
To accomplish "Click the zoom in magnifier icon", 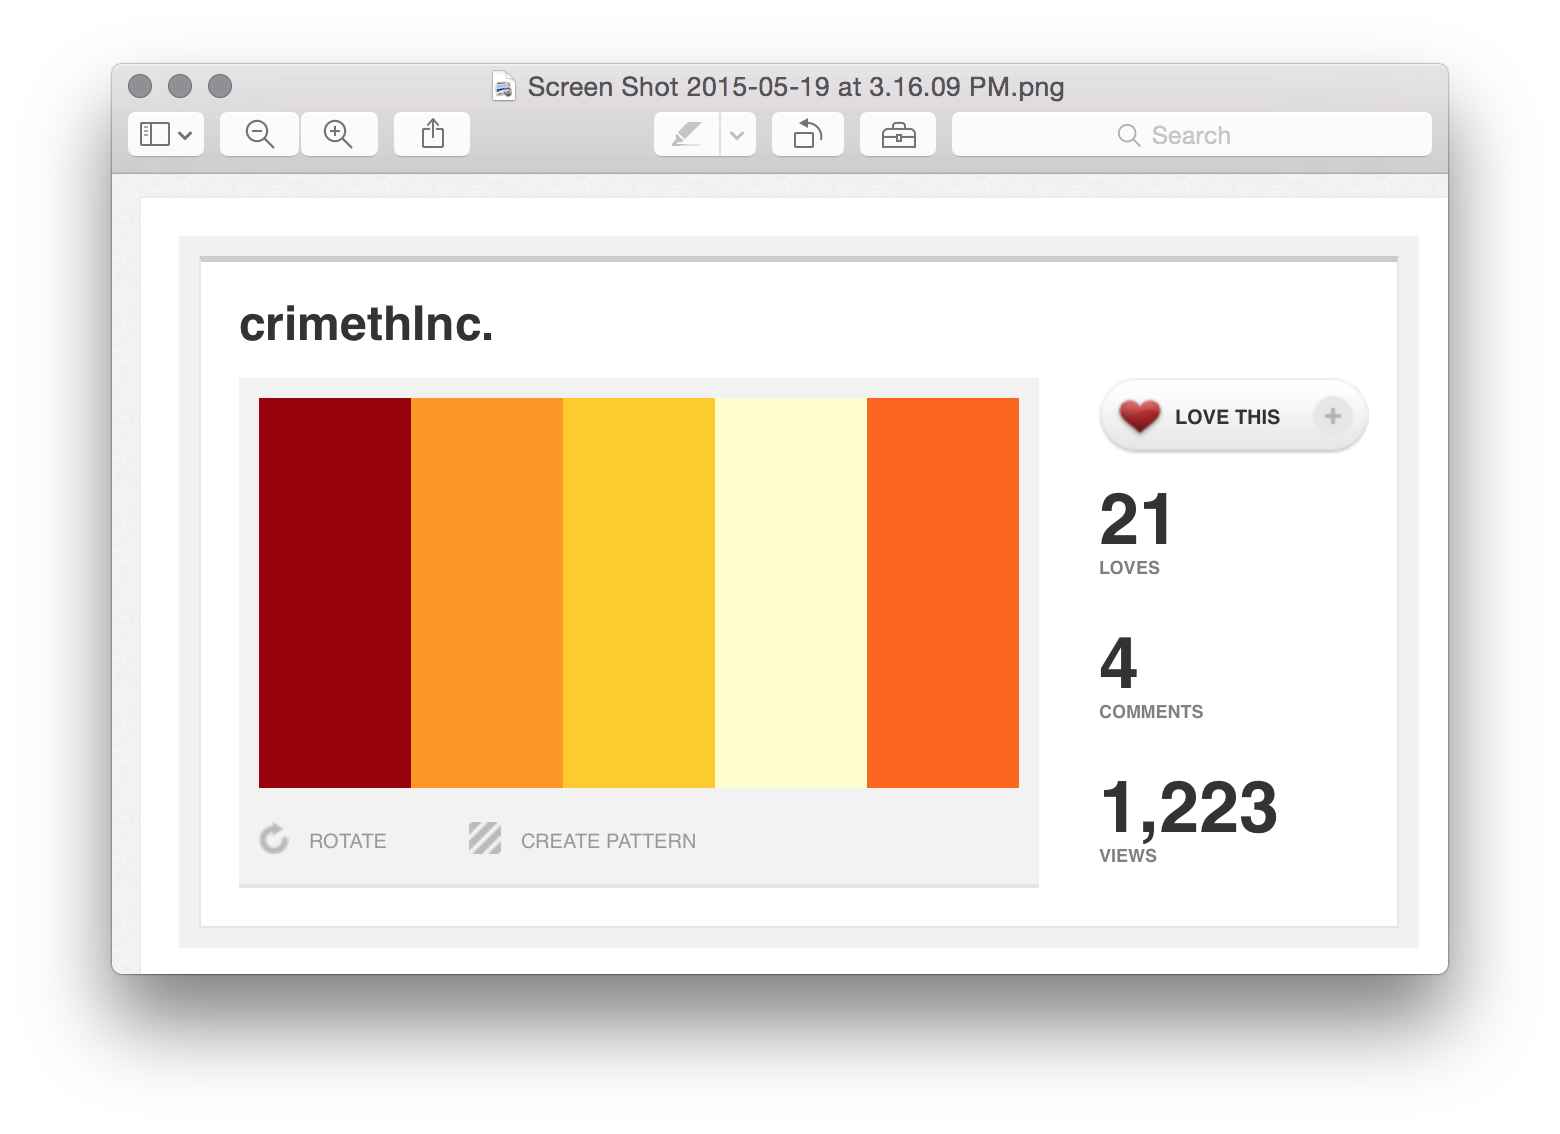I will tap(339, 134).
